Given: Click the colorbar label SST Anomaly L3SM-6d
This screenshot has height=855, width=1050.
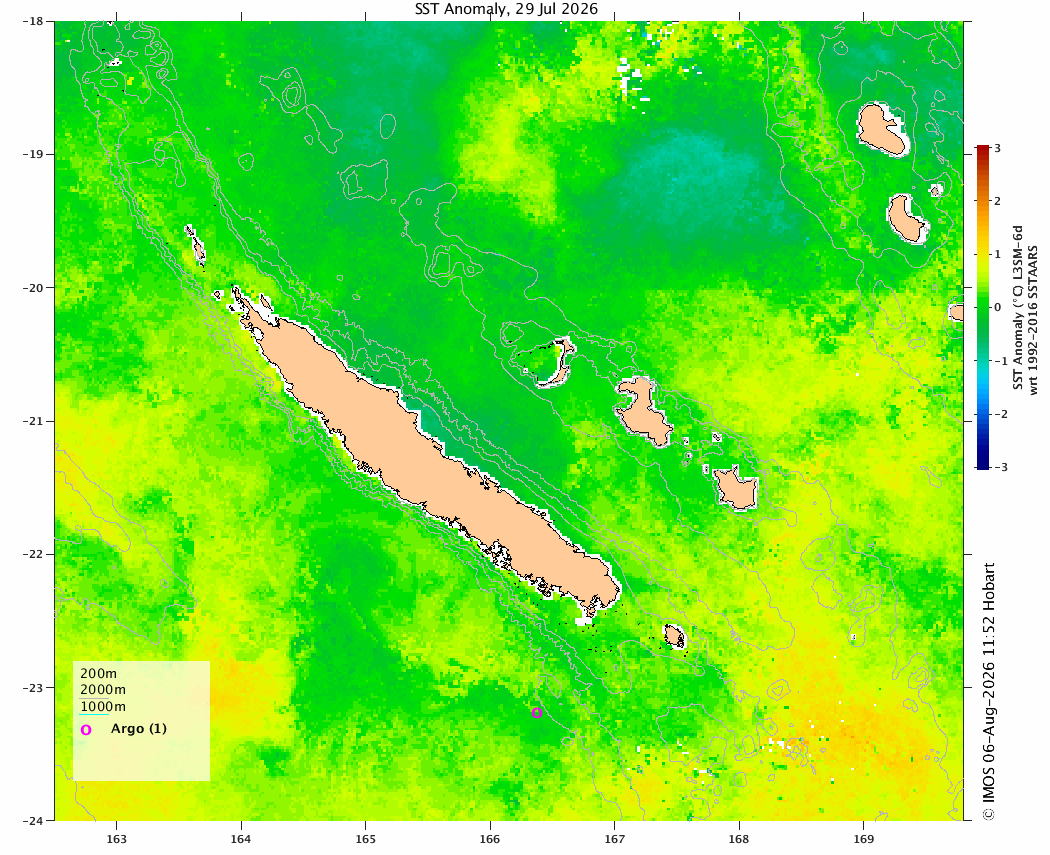Looking at the screenshot, I should pyautogui.click(x=1017, y=308).
